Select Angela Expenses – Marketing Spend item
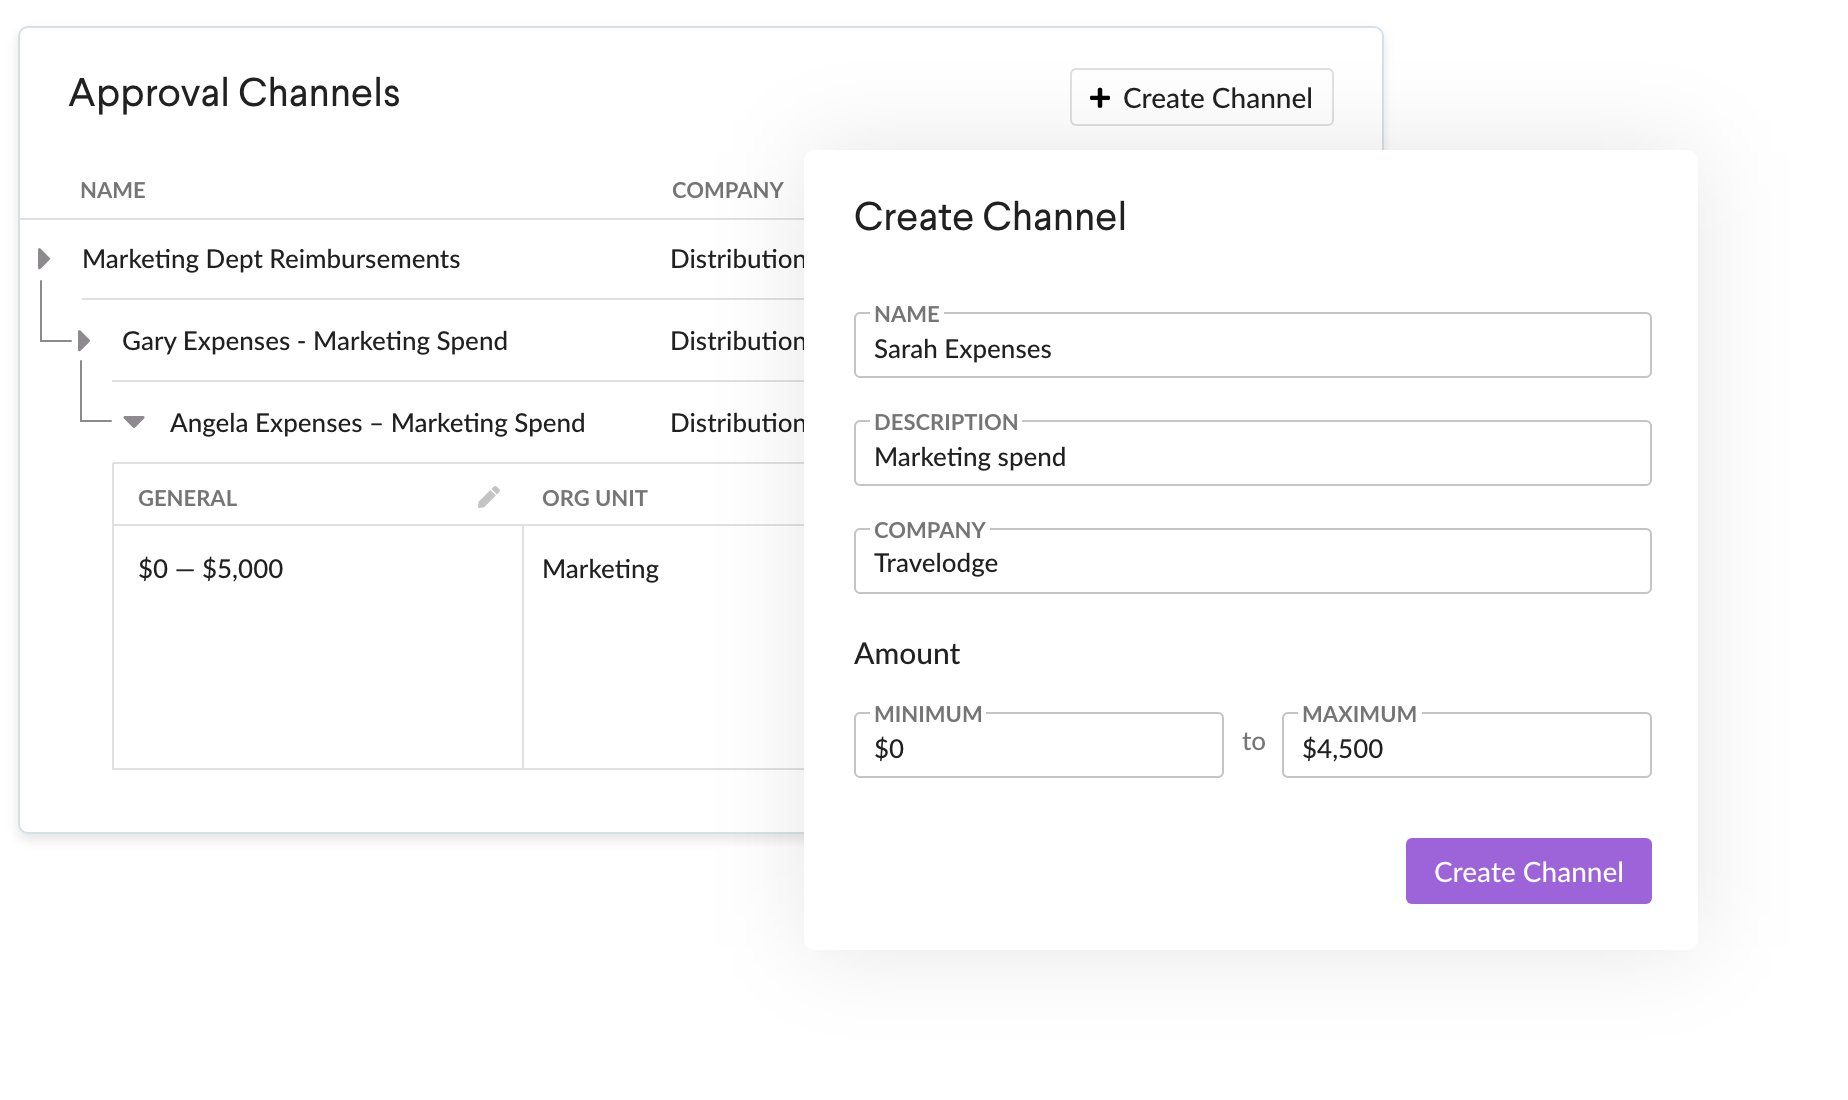This screenshot has height=1100, width=1848. pyautogui.click(x=377, y=423)
